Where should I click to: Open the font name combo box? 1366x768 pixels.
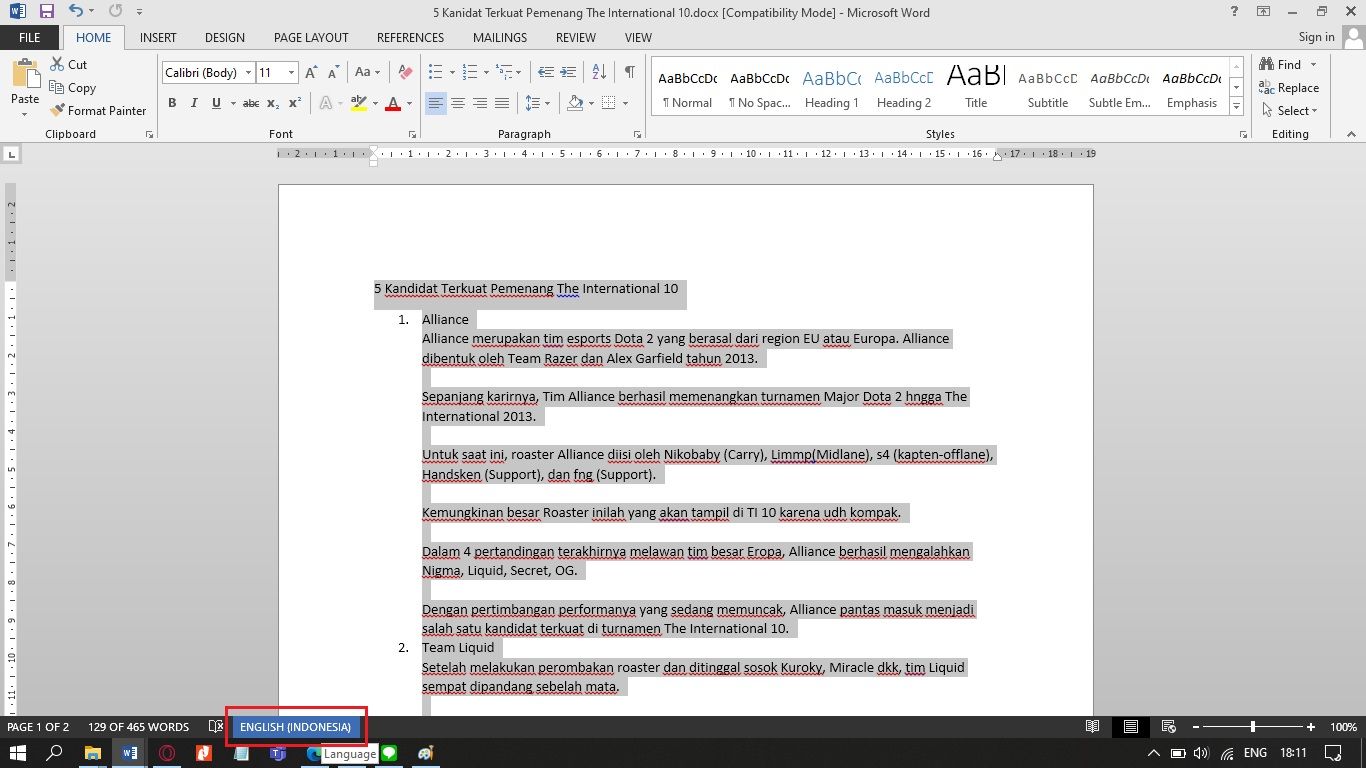(x=208, y=73)
